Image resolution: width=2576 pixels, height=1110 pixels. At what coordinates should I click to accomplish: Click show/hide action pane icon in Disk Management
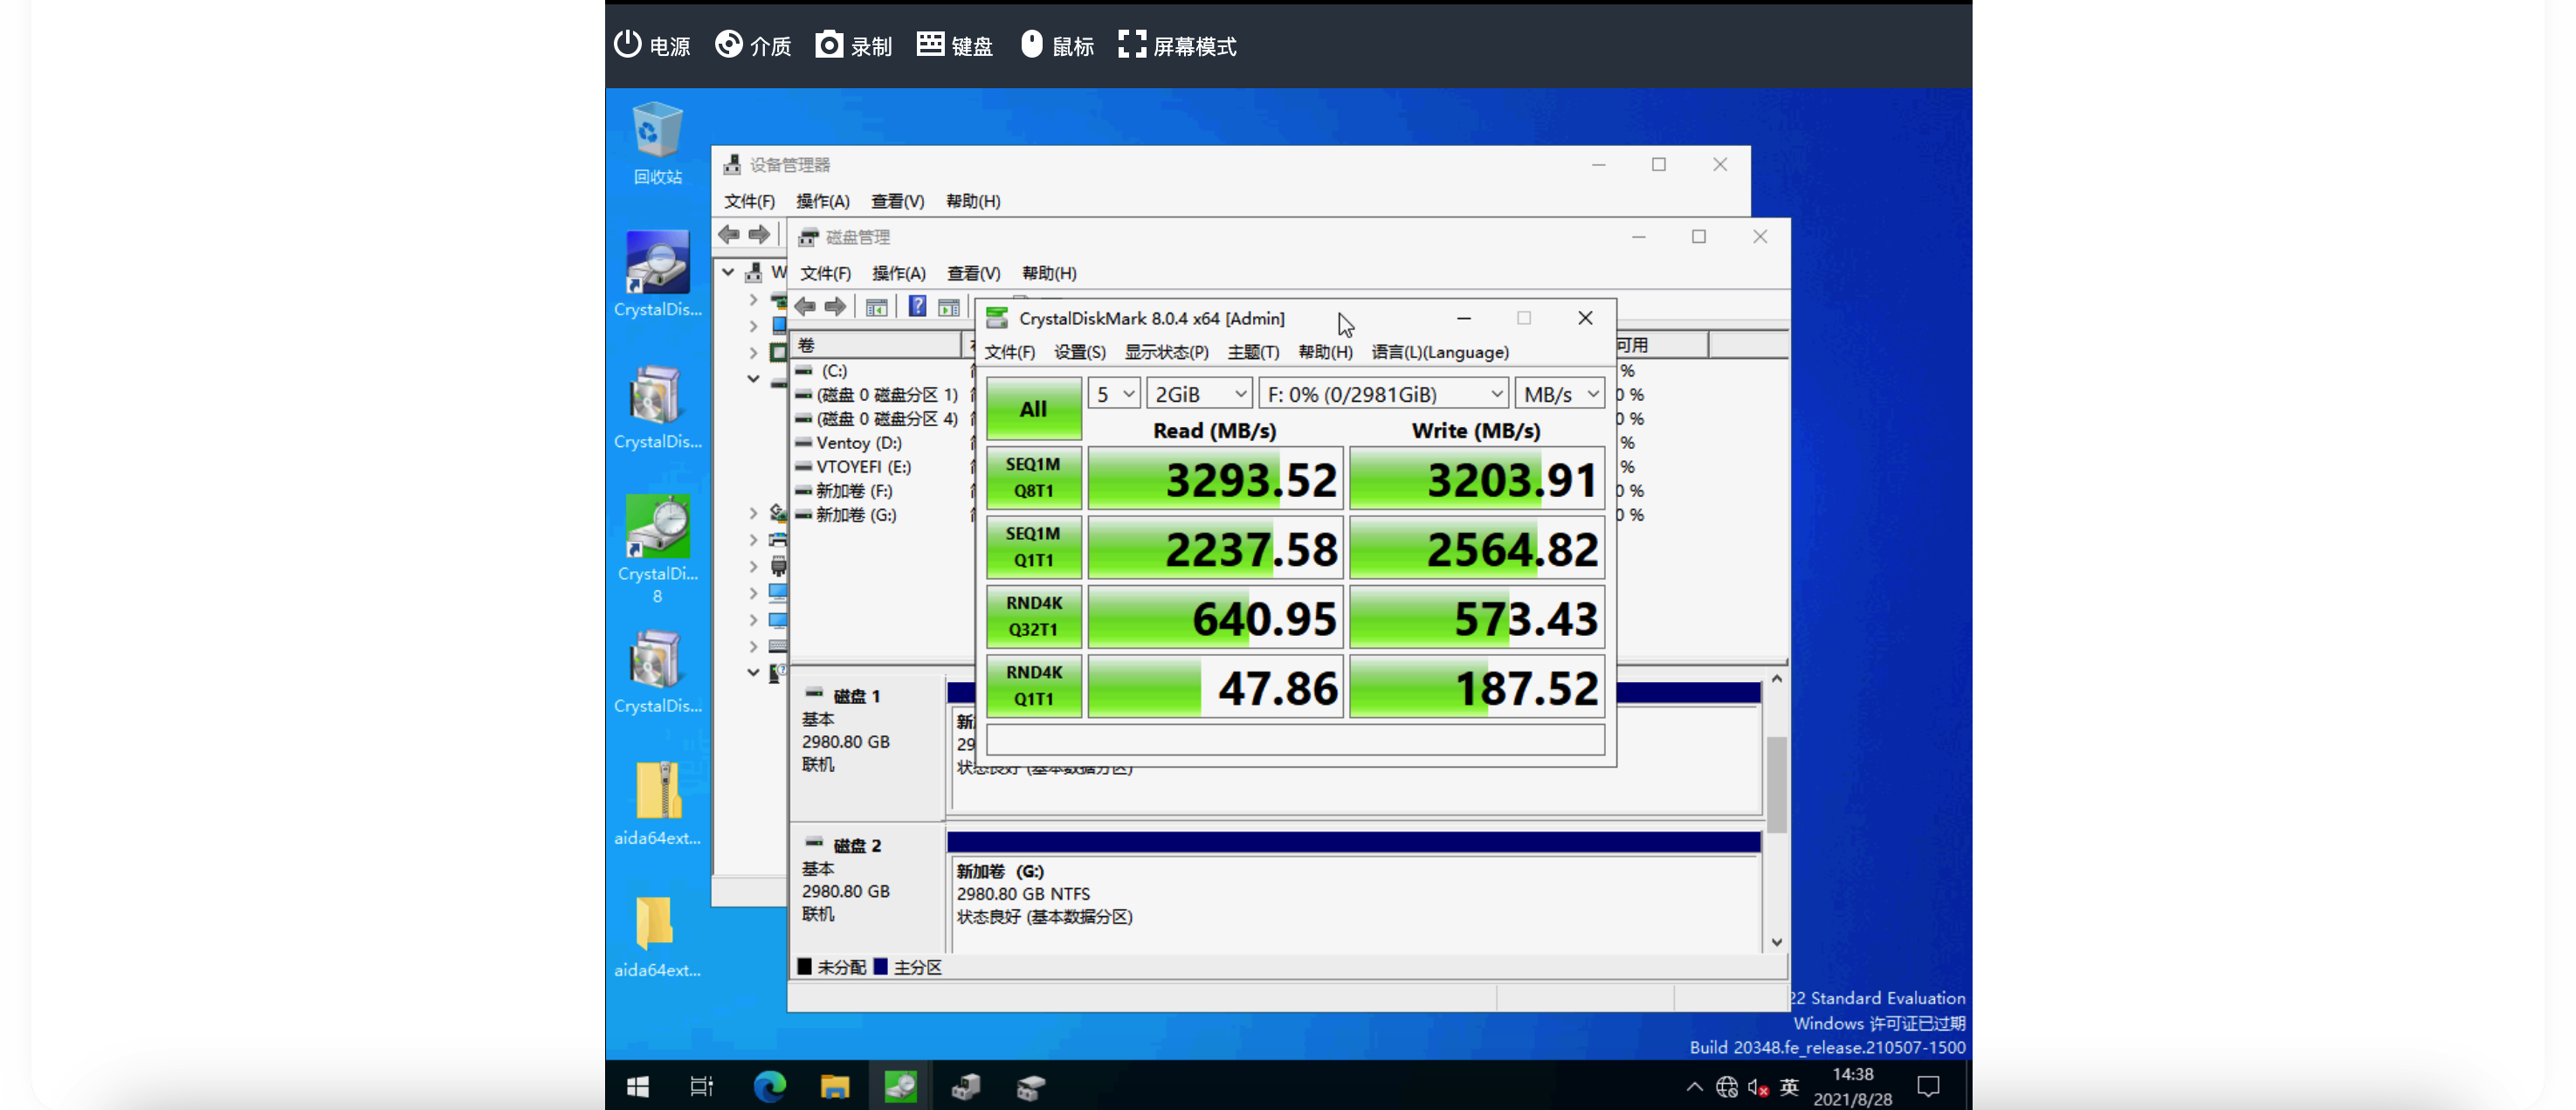(949, 307)
